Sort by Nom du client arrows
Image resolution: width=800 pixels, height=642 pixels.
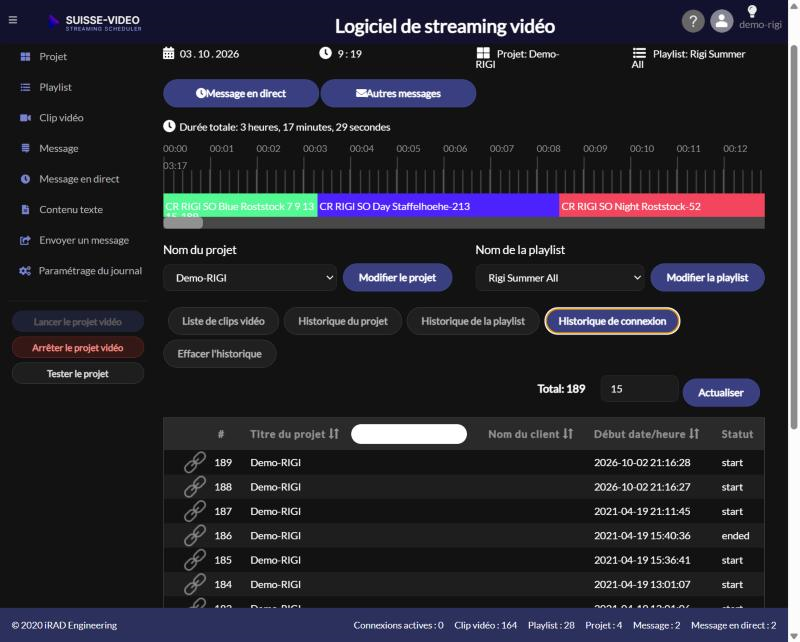coord(568,434)
